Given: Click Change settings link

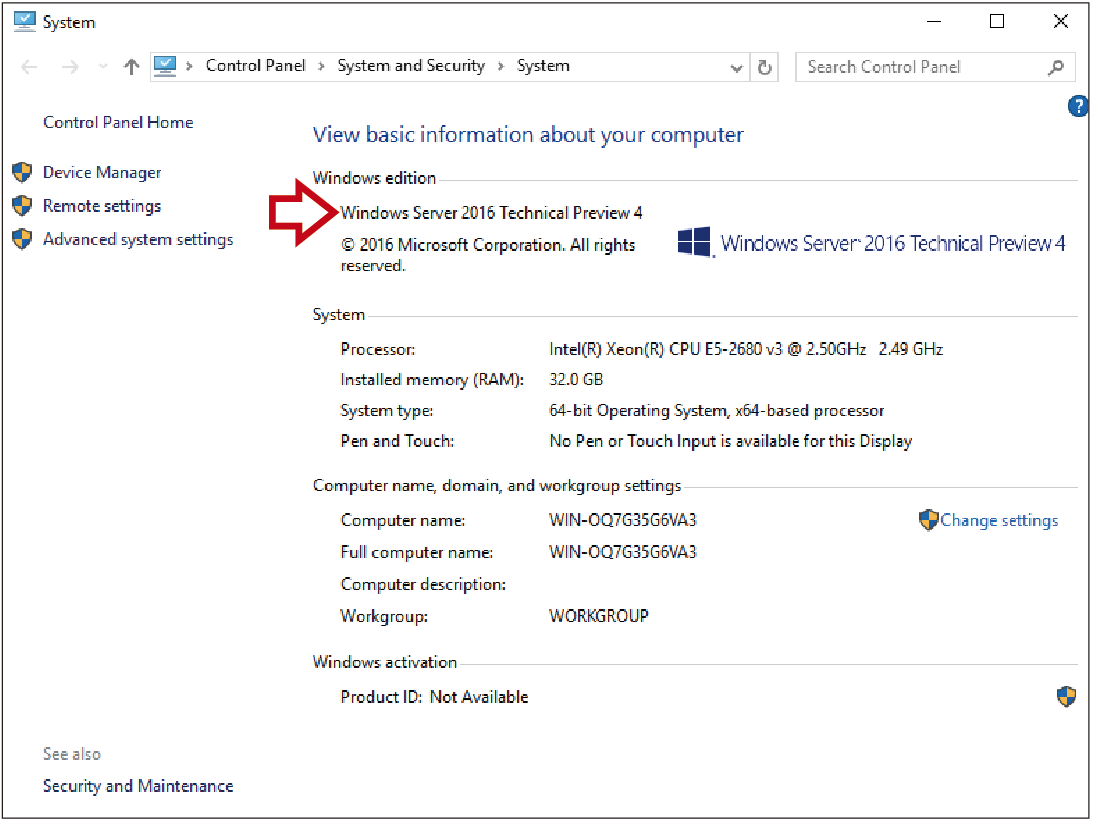Looking at the screenshot, I should pos(999,520).
